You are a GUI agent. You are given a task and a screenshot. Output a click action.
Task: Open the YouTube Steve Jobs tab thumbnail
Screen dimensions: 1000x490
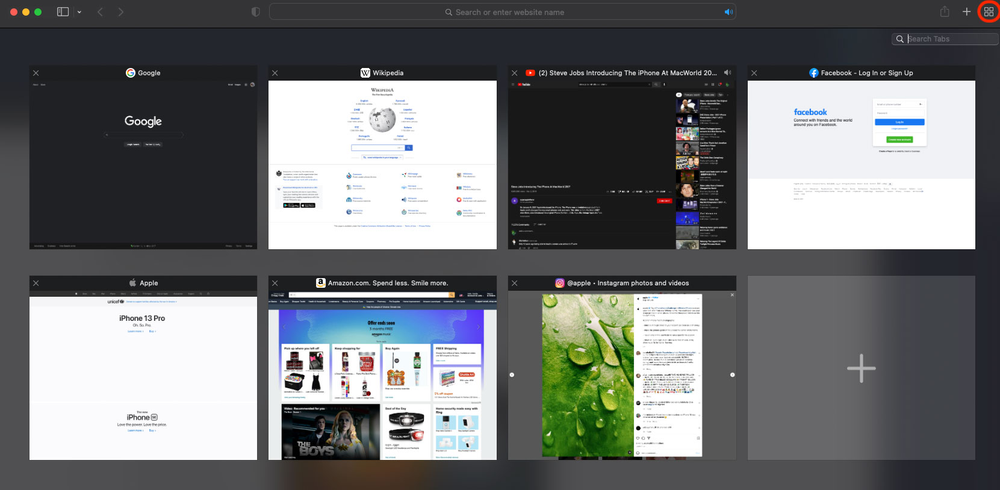(x=622, y=165)
